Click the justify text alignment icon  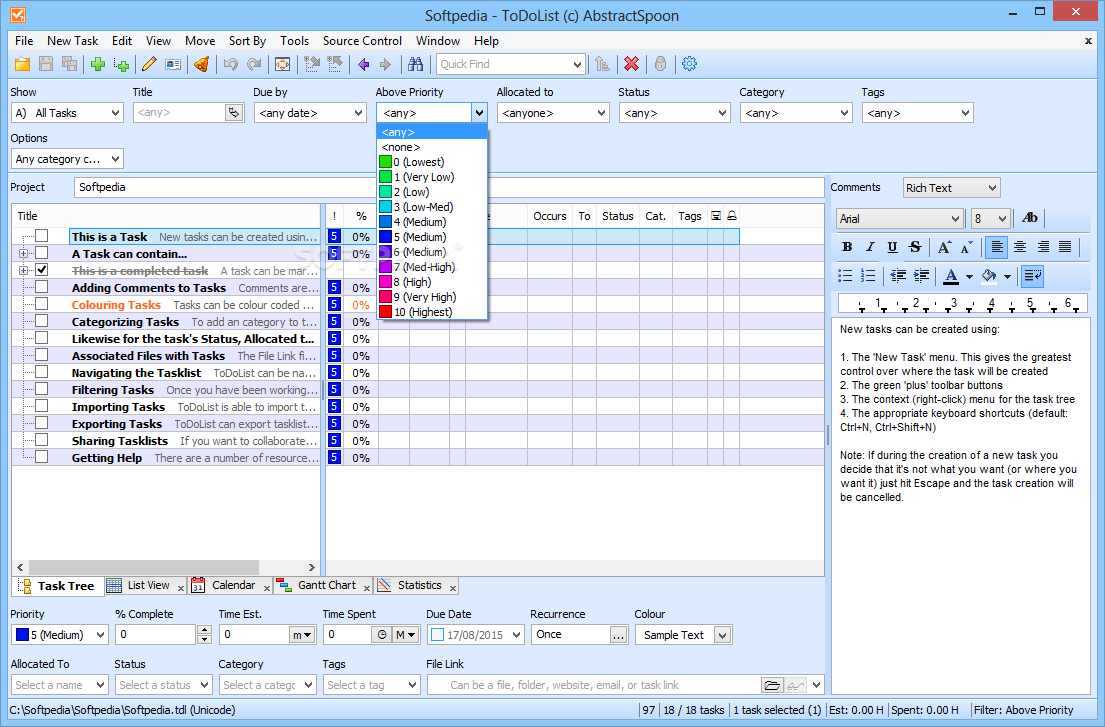(1065, 247)
